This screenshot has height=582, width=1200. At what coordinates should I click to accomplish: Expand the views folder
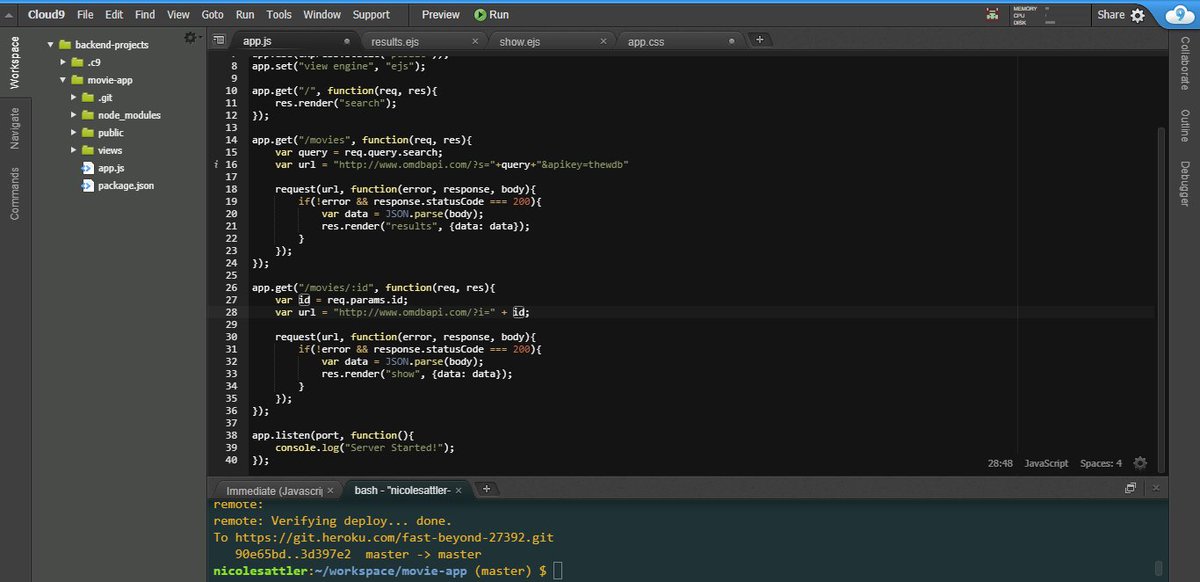tap(75, 150)
